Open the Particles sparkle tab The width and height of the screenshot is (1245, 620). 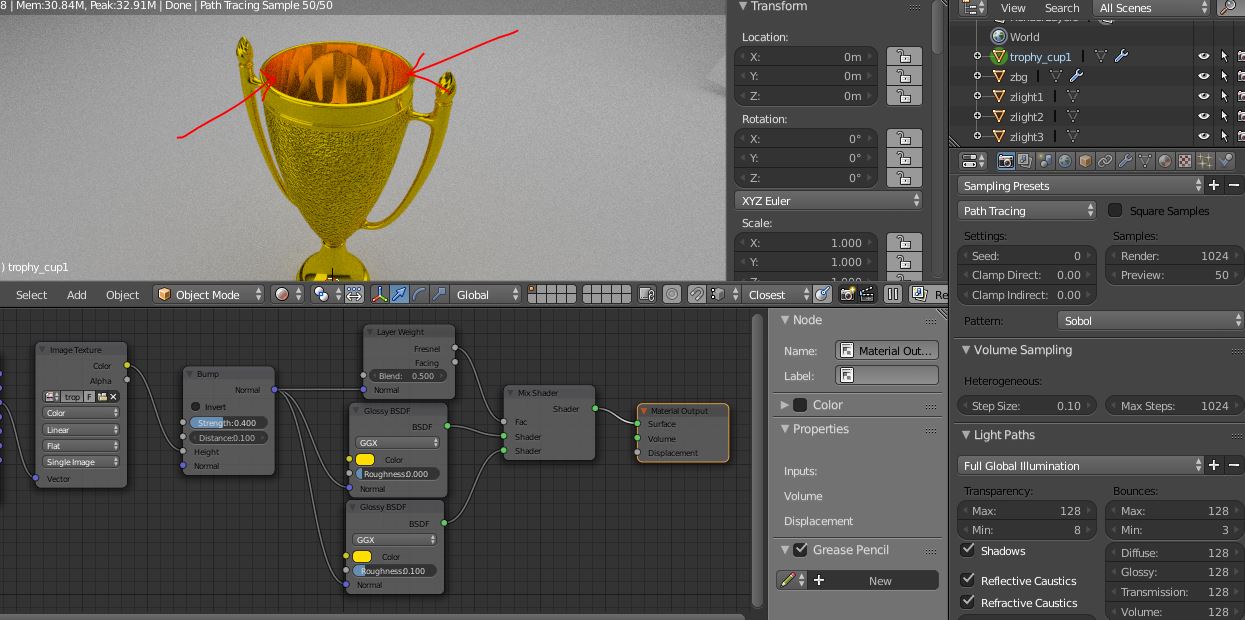1206,161
